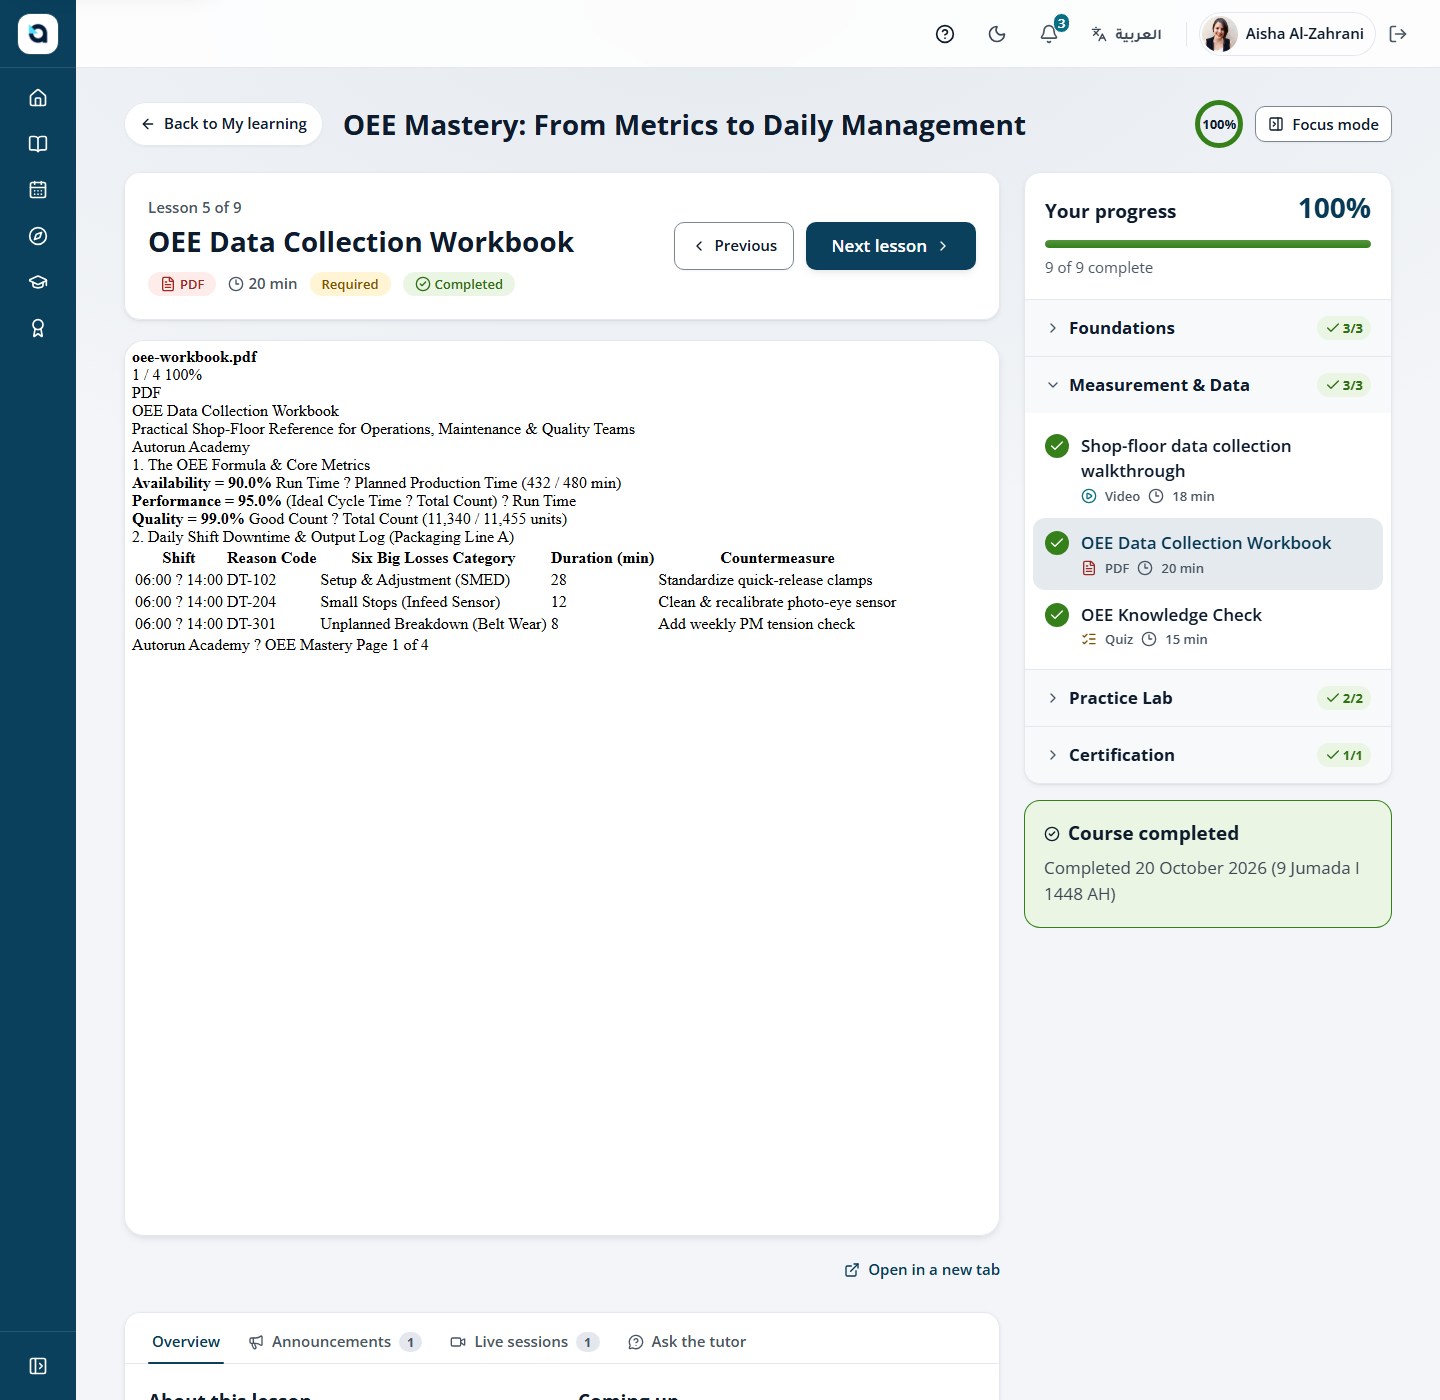
Task: Expand the Practice Lab section
Action: point(1208,698)
